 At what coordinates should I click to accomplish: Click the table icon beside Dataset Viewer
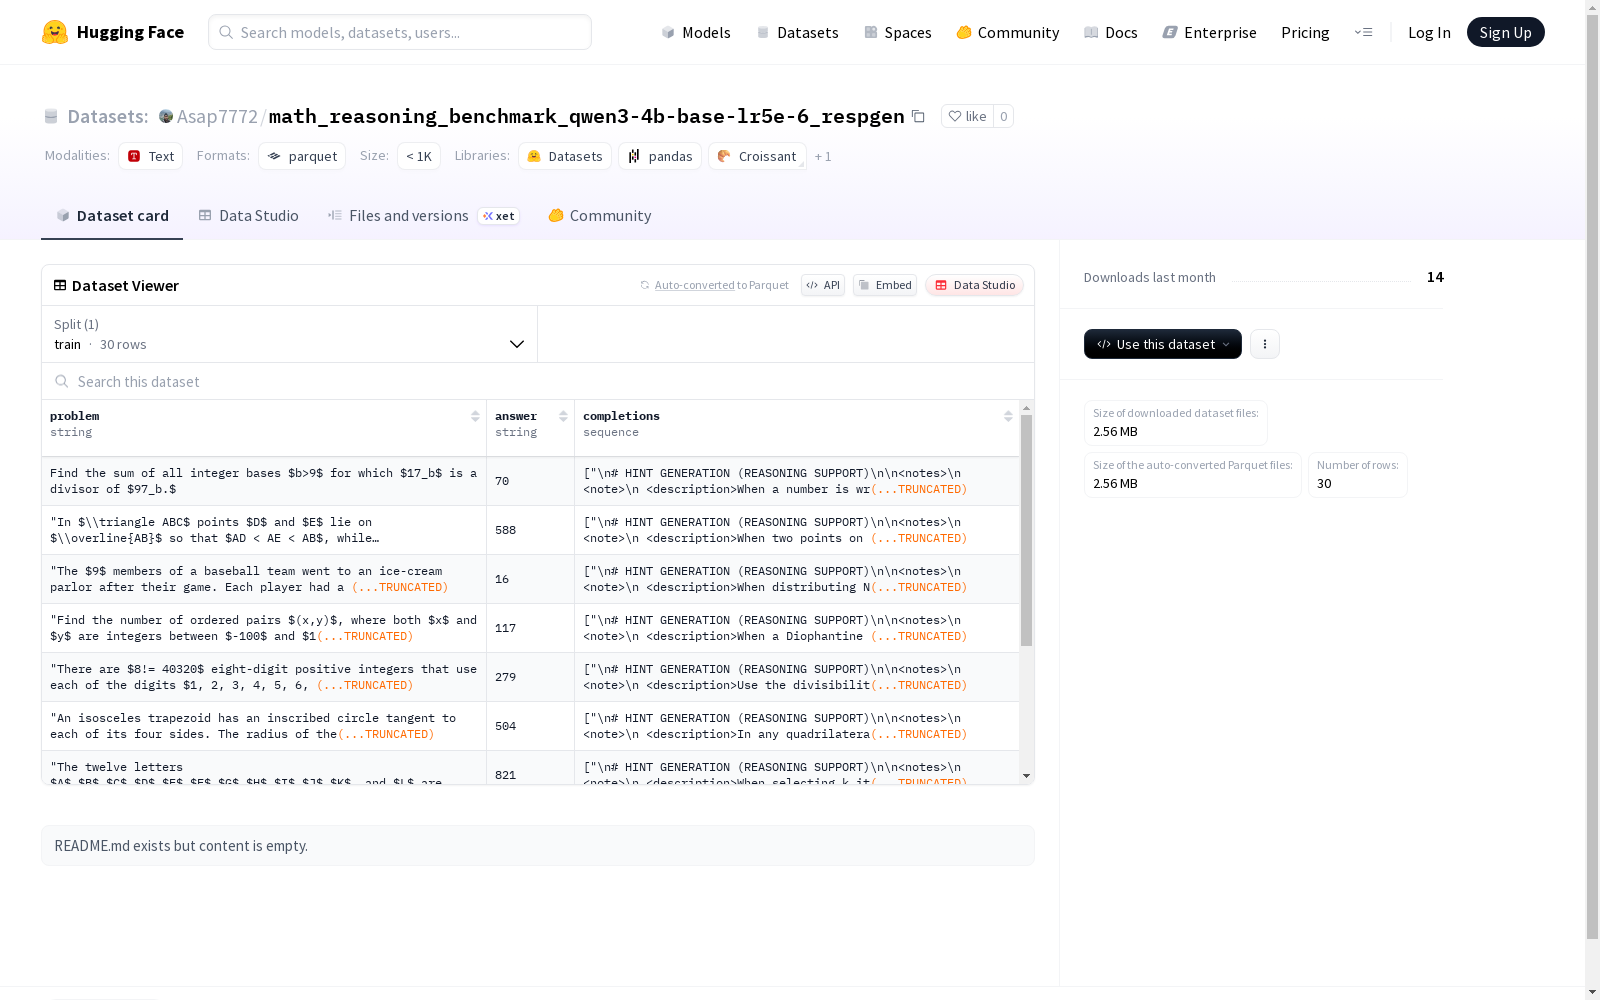tap(60, 285)
